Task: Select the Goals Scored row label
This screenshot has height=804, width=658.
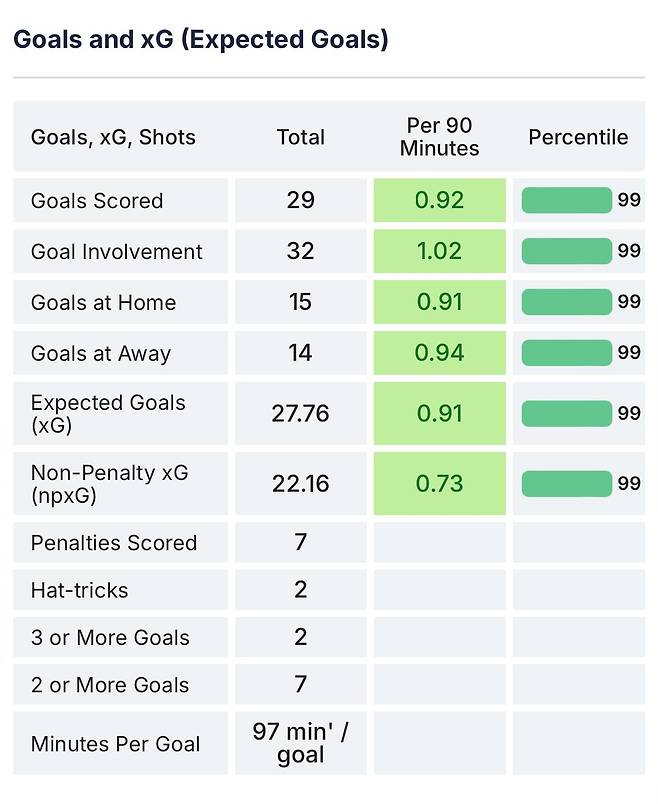Action: pyautogui.click(x=97, y=201)
